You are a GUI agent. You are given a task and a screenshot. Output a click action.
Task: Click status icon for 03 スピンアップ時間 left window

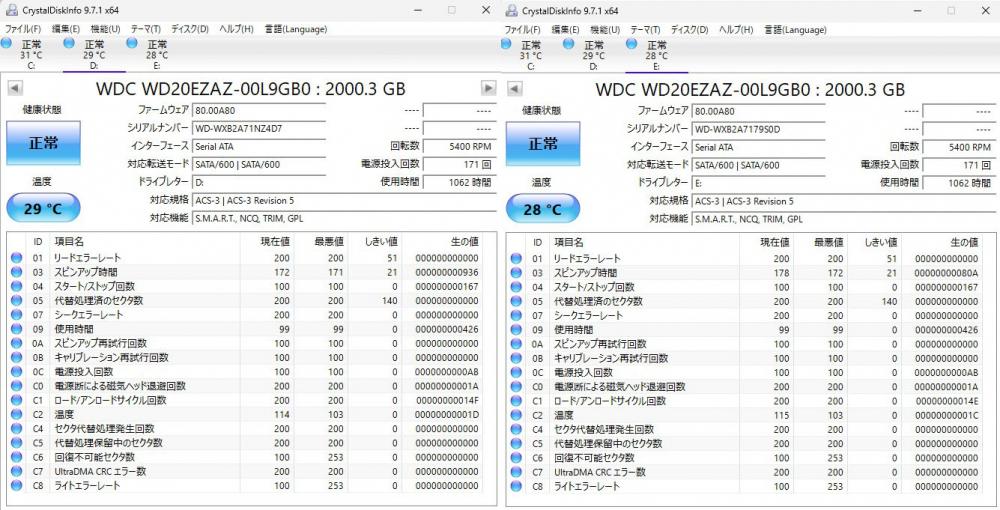coord(17,272)
